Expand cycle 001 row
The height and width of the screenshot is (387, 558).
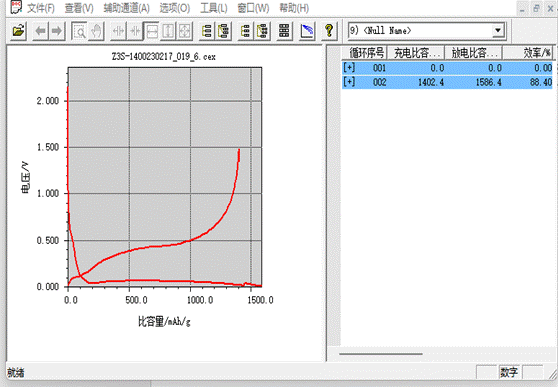coord(349,68)
